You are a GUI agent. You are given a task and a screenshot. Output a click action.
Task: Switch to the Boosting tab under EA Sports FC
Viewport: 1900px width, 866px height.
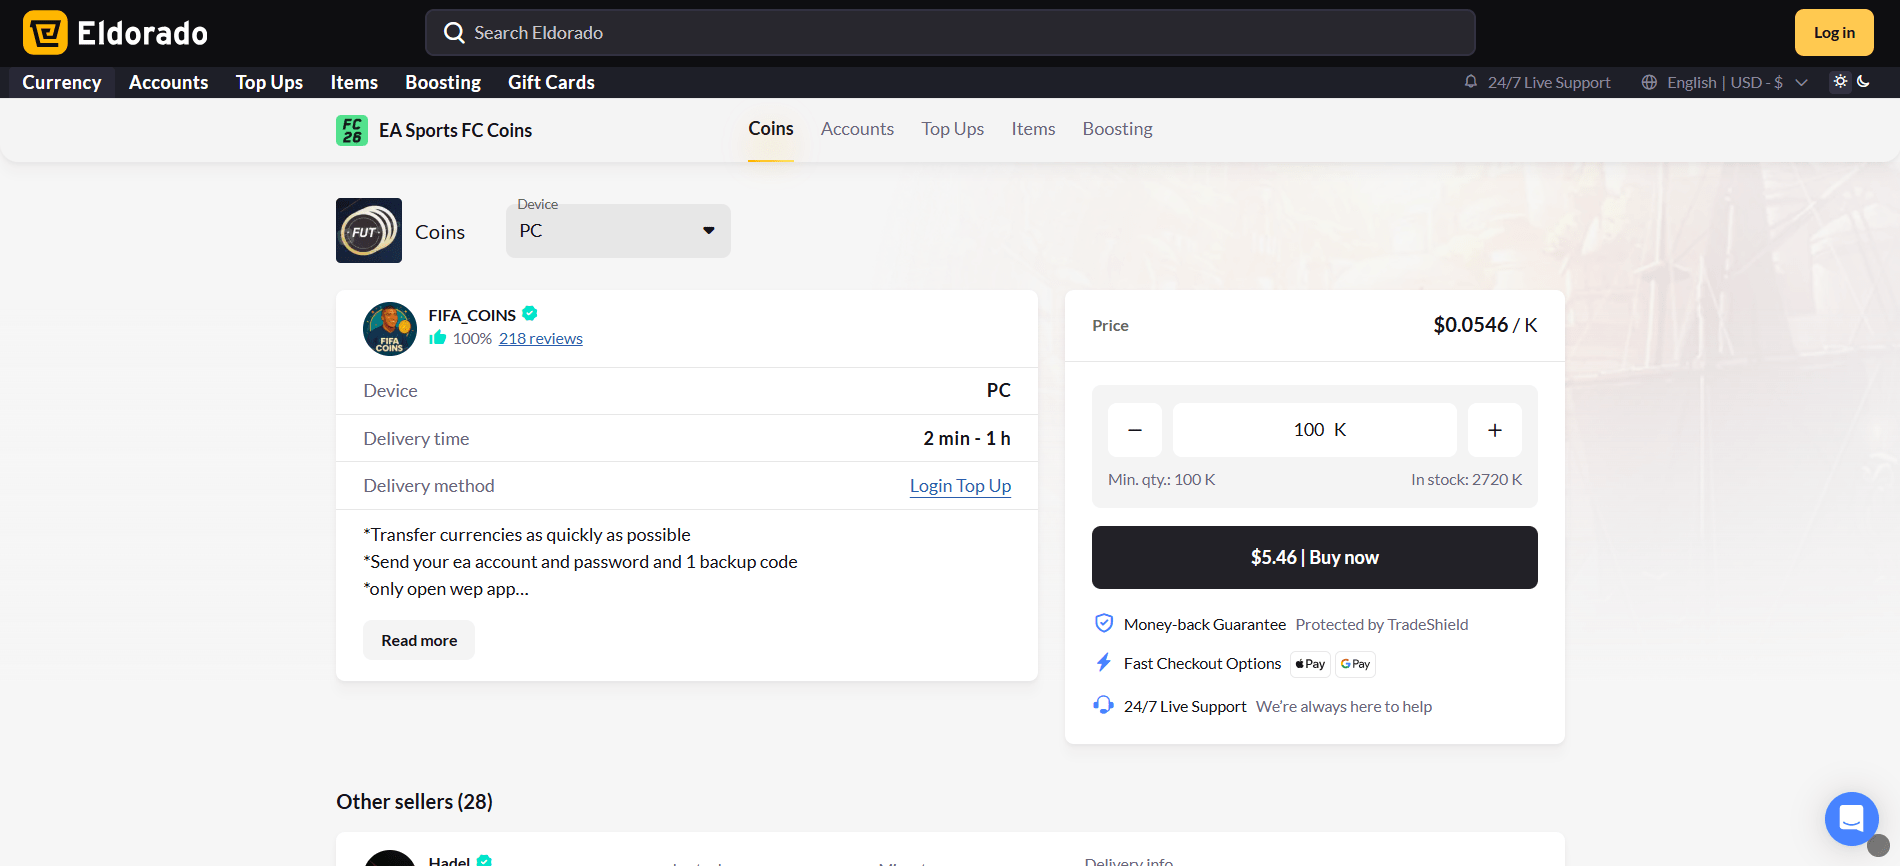point(1117,129)
